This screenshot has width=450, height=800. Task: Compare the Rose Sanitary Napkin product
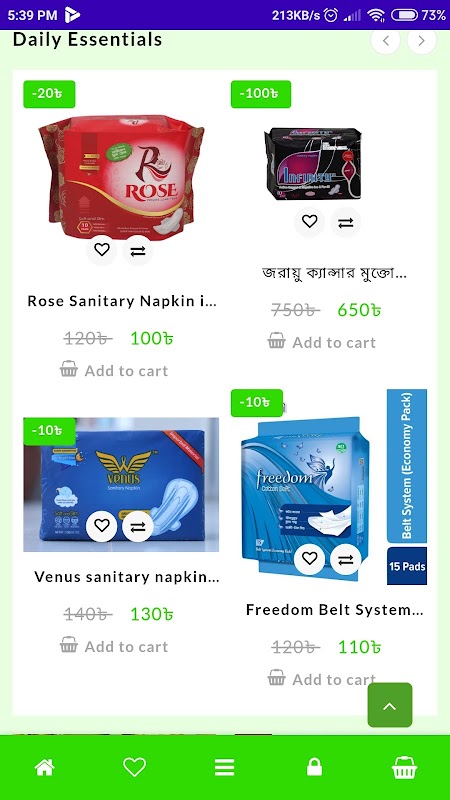138,250
